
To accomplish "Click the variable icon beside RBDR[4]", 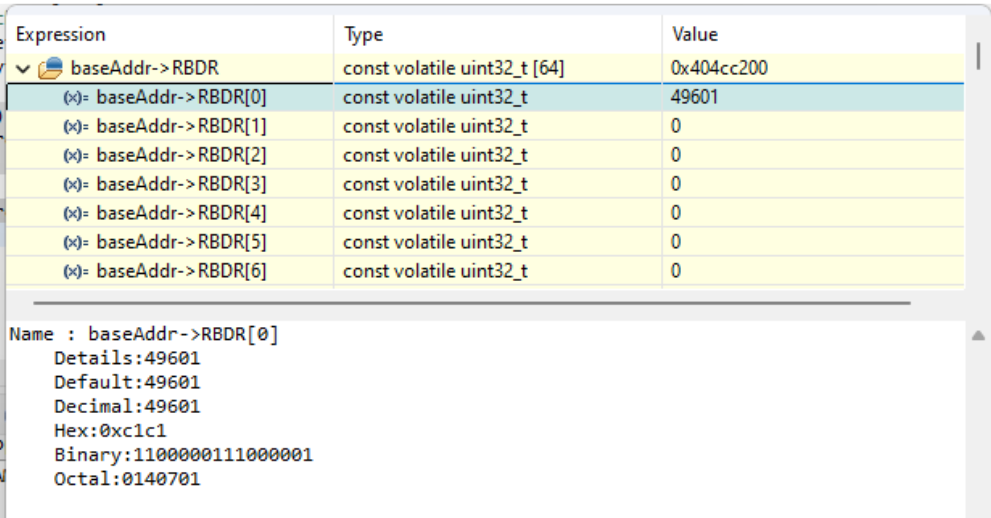I will click(x=79, y=213).
